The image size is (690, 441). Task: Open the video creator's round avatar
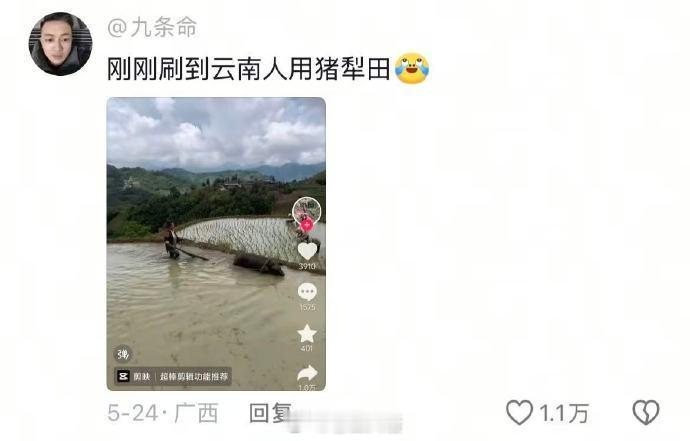point(307,210)
